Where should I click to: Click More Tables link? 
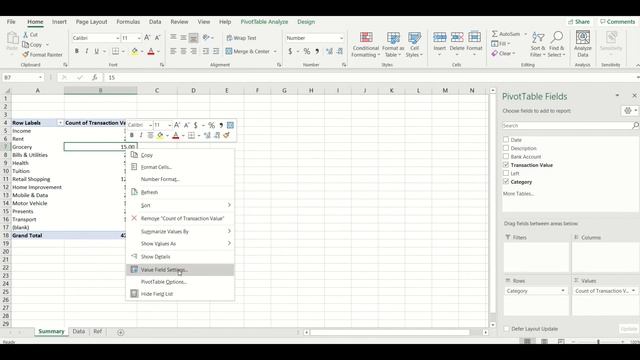(x=518, y=193)
